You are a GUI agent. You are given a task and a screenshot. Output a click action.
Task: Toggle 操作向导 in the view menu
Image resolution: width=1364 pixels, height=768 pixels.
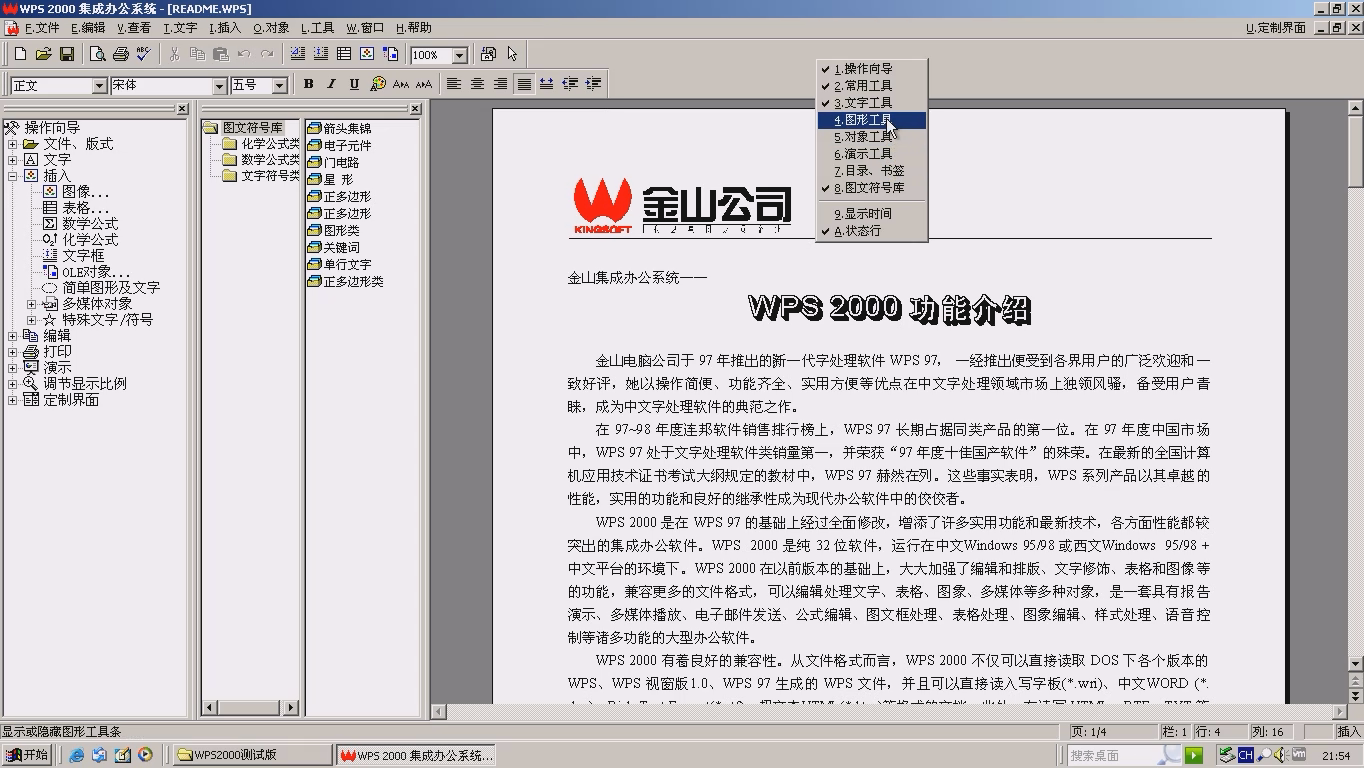pos(872,69)
